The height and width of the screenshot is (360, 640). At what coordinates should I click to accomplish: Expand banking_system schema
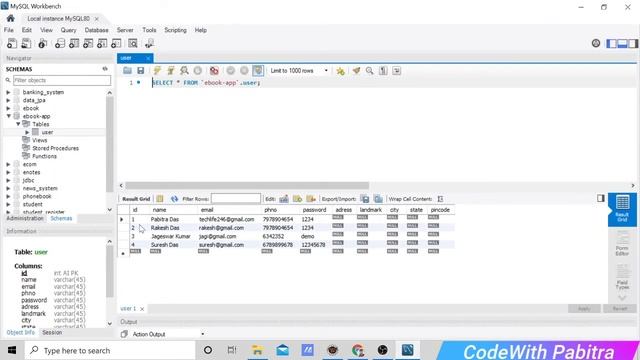[x=8, y=92]
